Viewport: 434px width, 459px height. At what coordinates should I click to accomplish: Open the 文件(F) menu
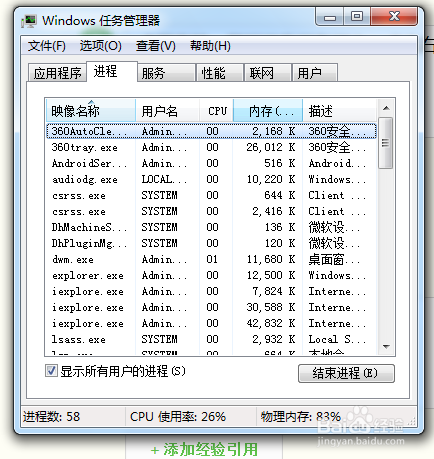pos(47,46)
